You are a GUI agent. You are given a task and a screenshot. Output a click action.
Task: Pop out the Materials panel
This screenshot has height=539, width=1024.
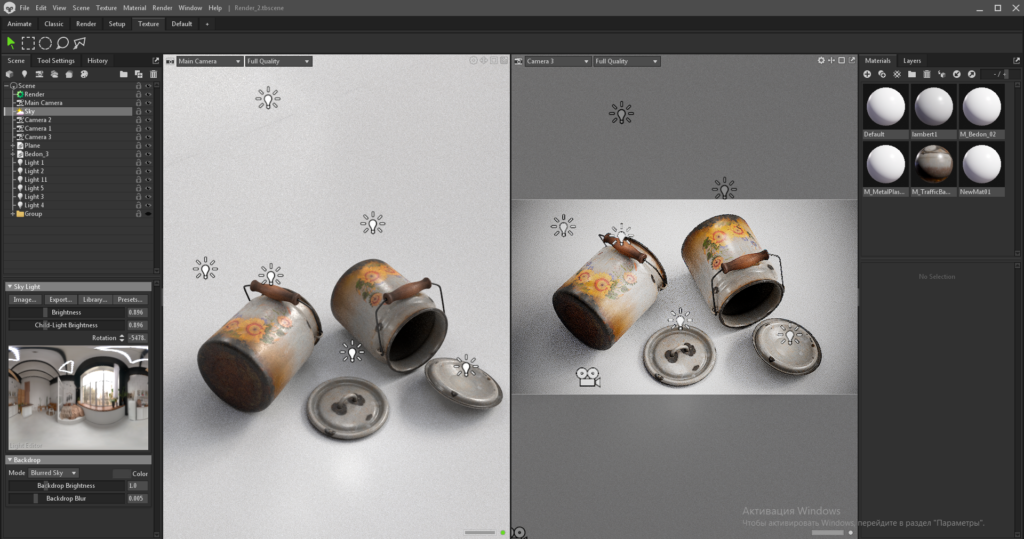click(1016, 61)
